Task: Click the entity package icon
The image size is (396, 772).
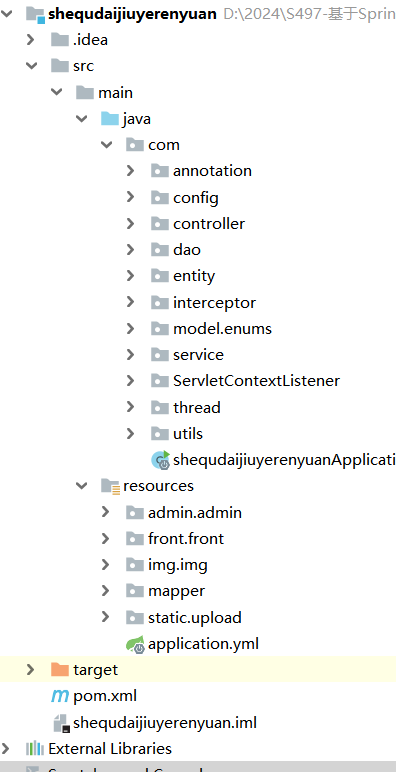Action: click(x=160, y=275)
